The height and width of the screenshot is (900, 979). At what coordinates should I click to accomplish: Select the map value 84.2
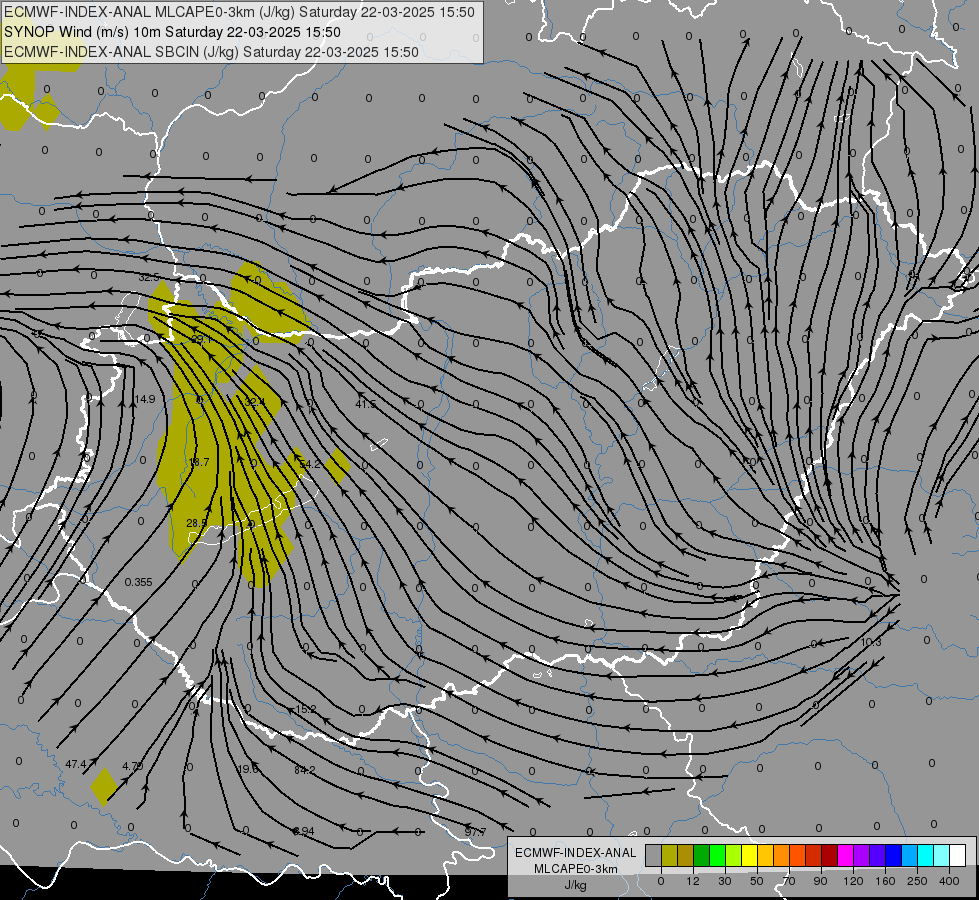[x=305, y=770]
